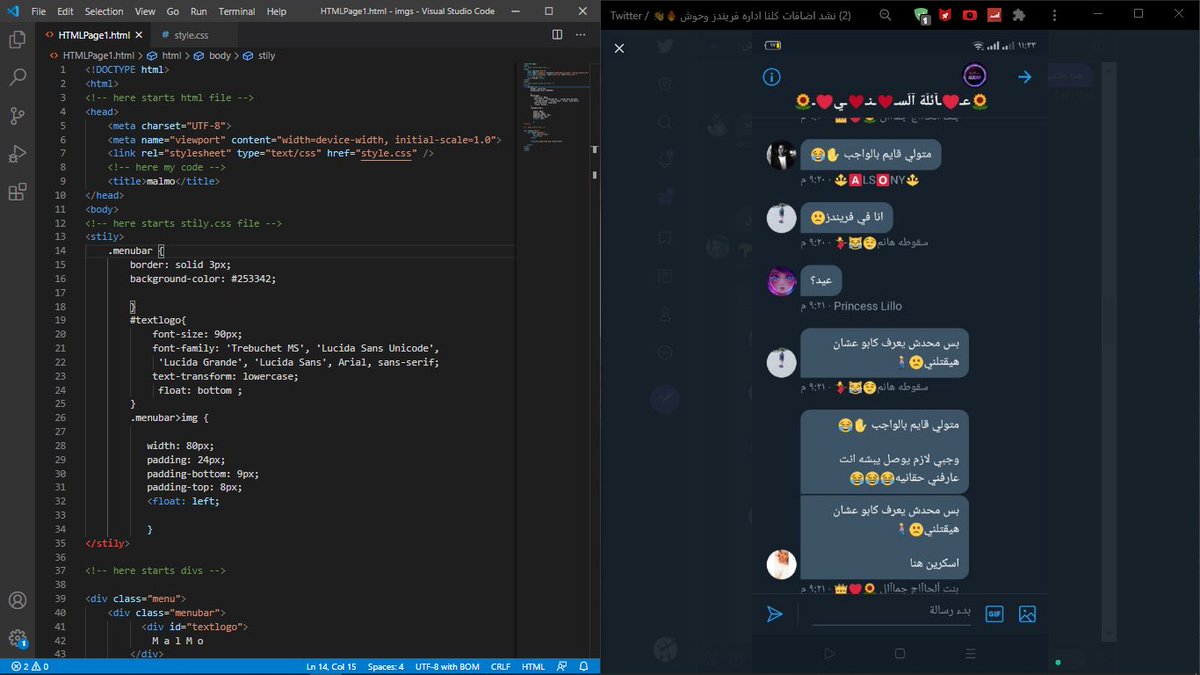Open the browser extensions puzzle icon
This screenshot has height=675, width=1200.
1019,15
